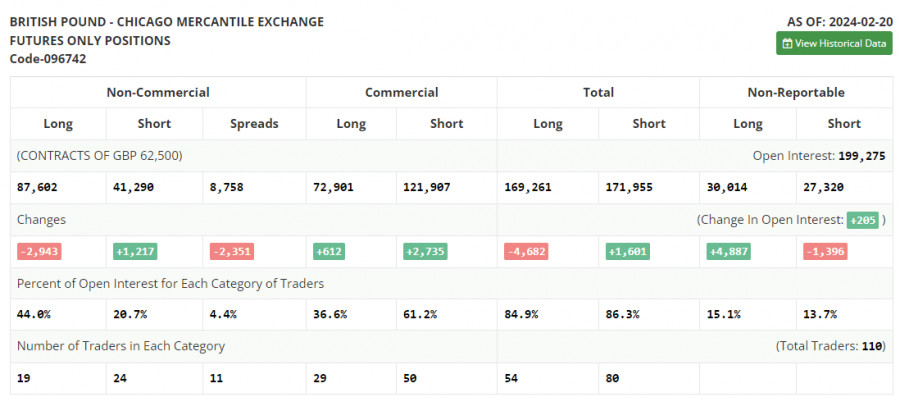Click the -2,943 change badge

pos(39,251)
